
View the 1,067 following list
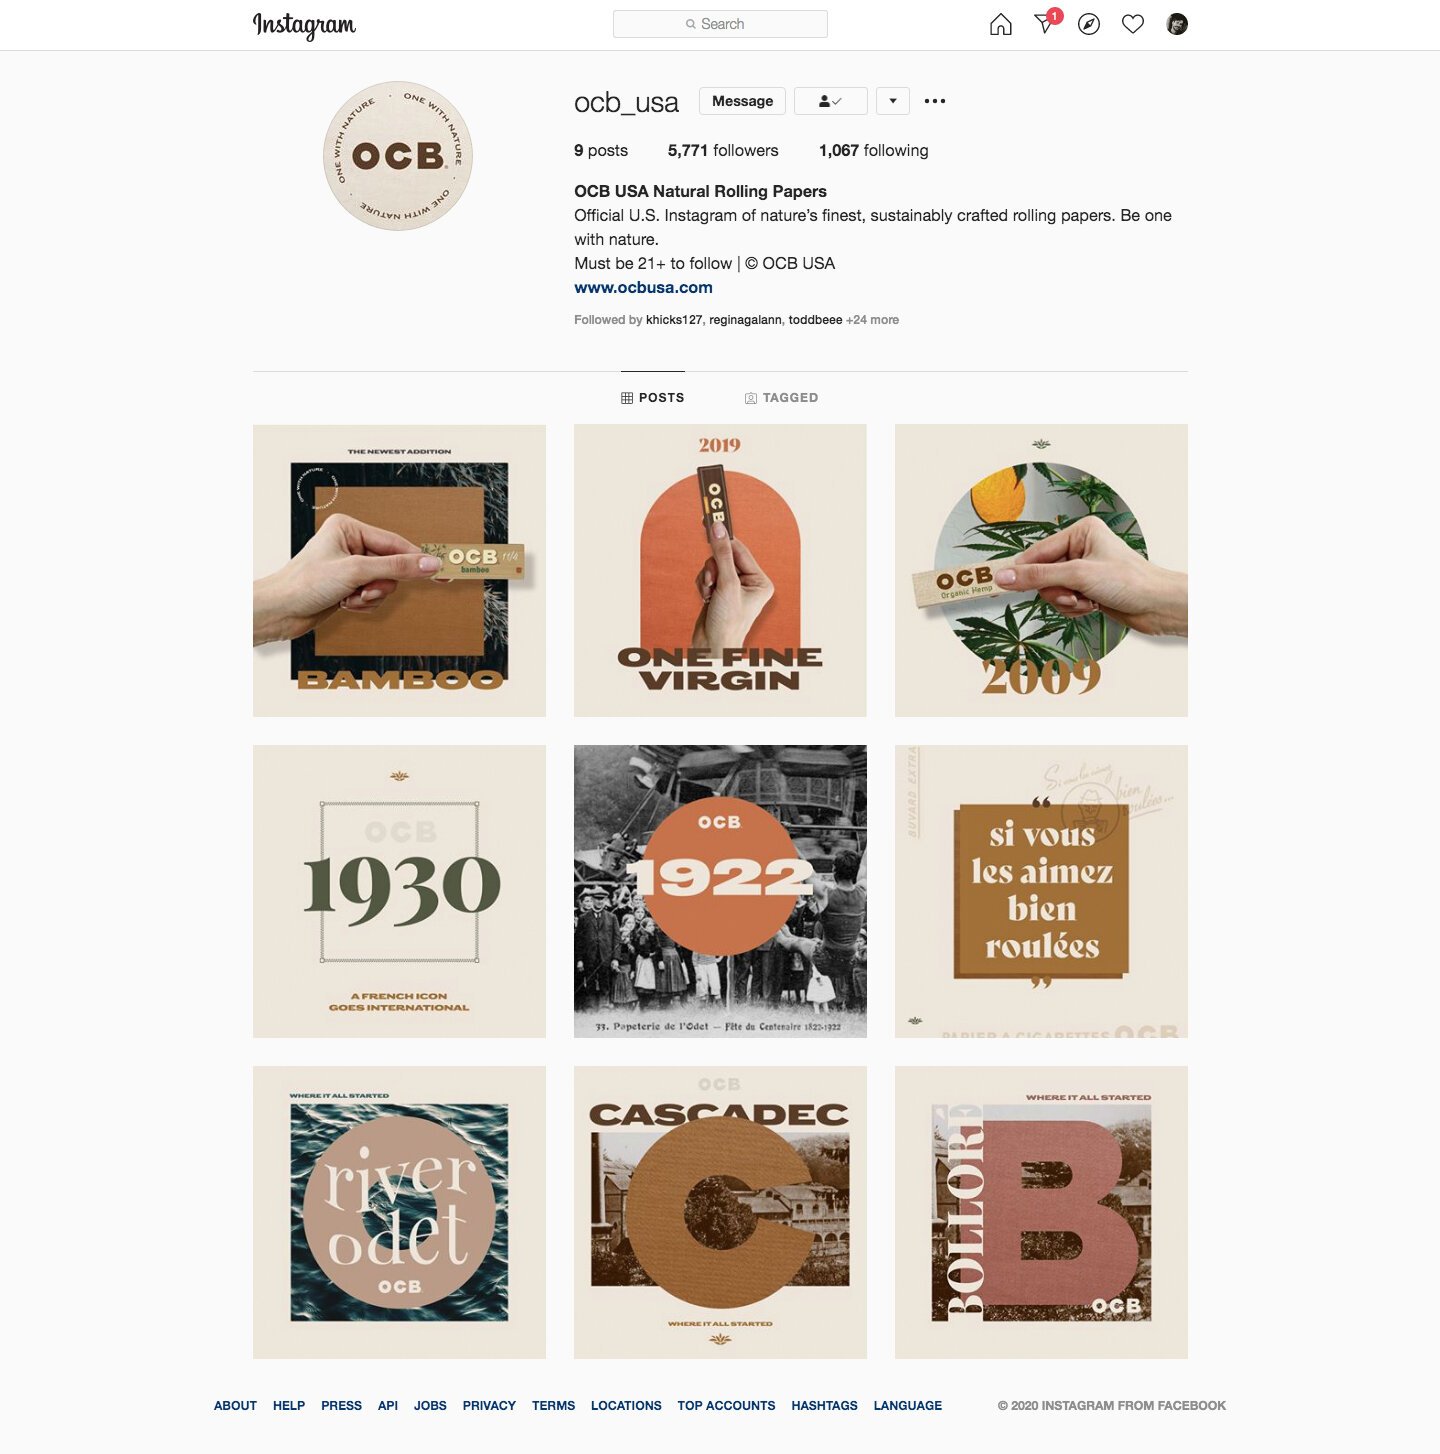pos(873,150)
